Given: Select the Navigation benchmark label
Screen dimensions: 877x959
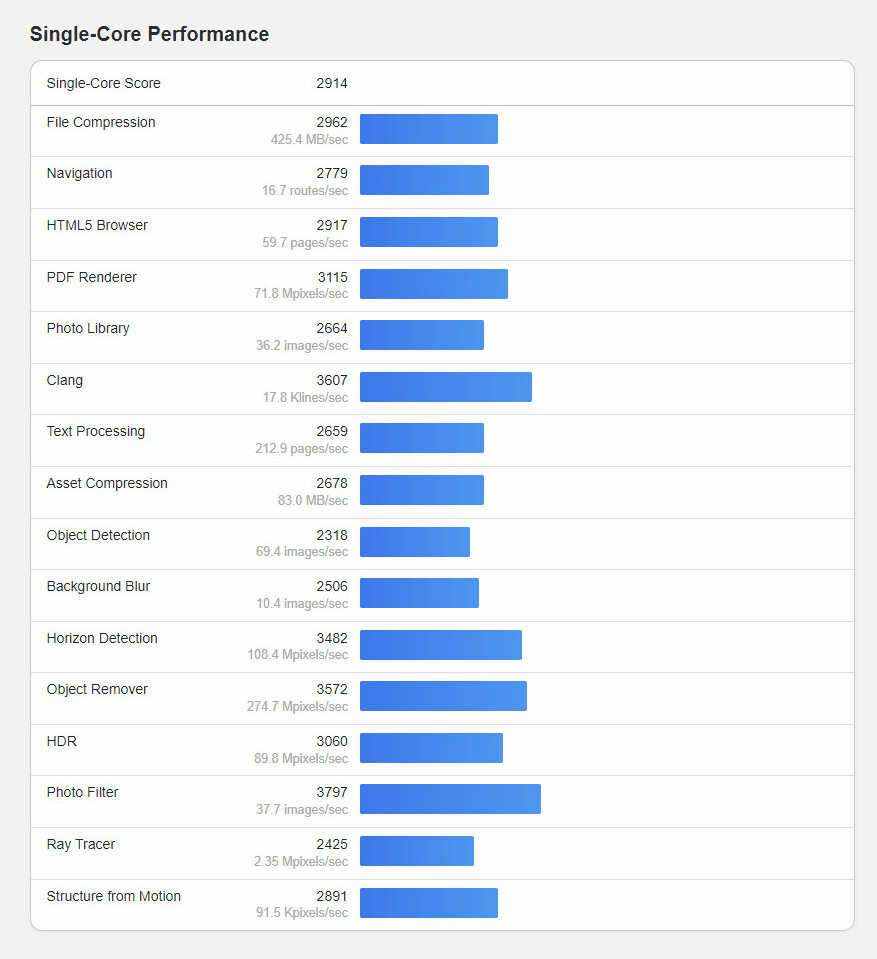Looking at the screenshot, I should click(x=79, y=173).
